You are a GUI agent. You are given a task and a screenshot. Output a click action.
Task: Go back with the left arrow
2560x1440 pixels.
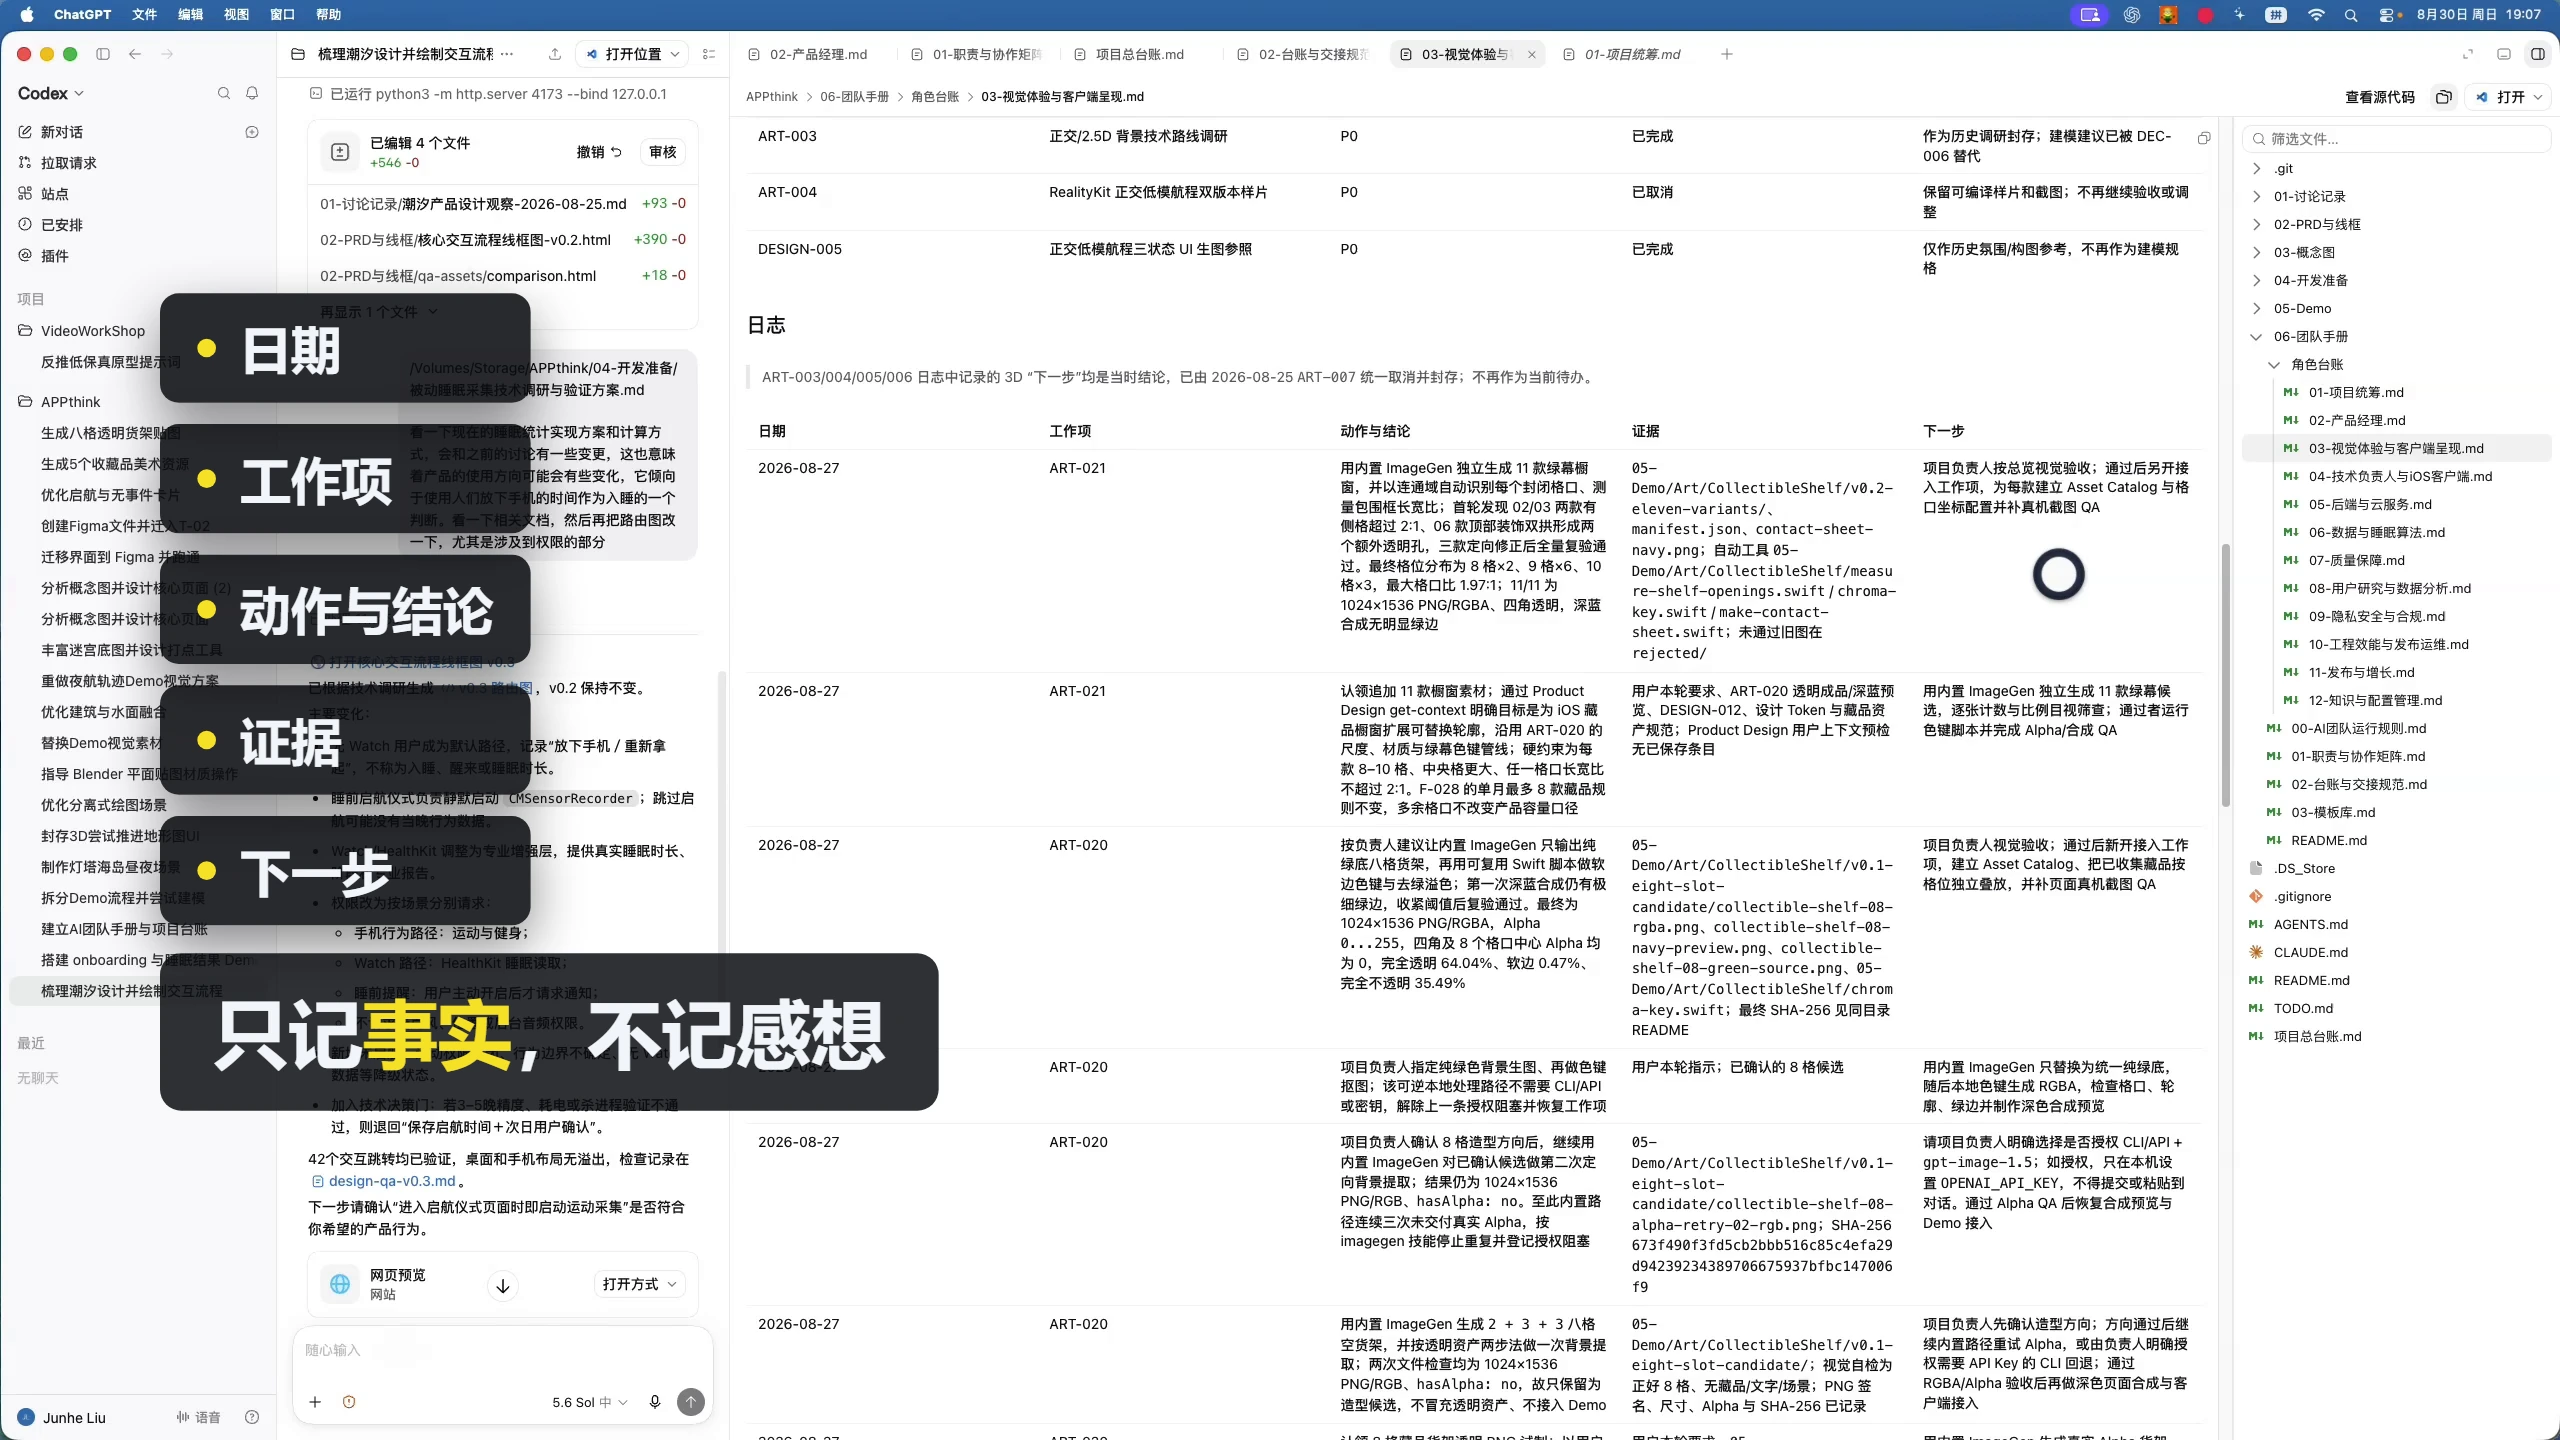click(135, 54)
